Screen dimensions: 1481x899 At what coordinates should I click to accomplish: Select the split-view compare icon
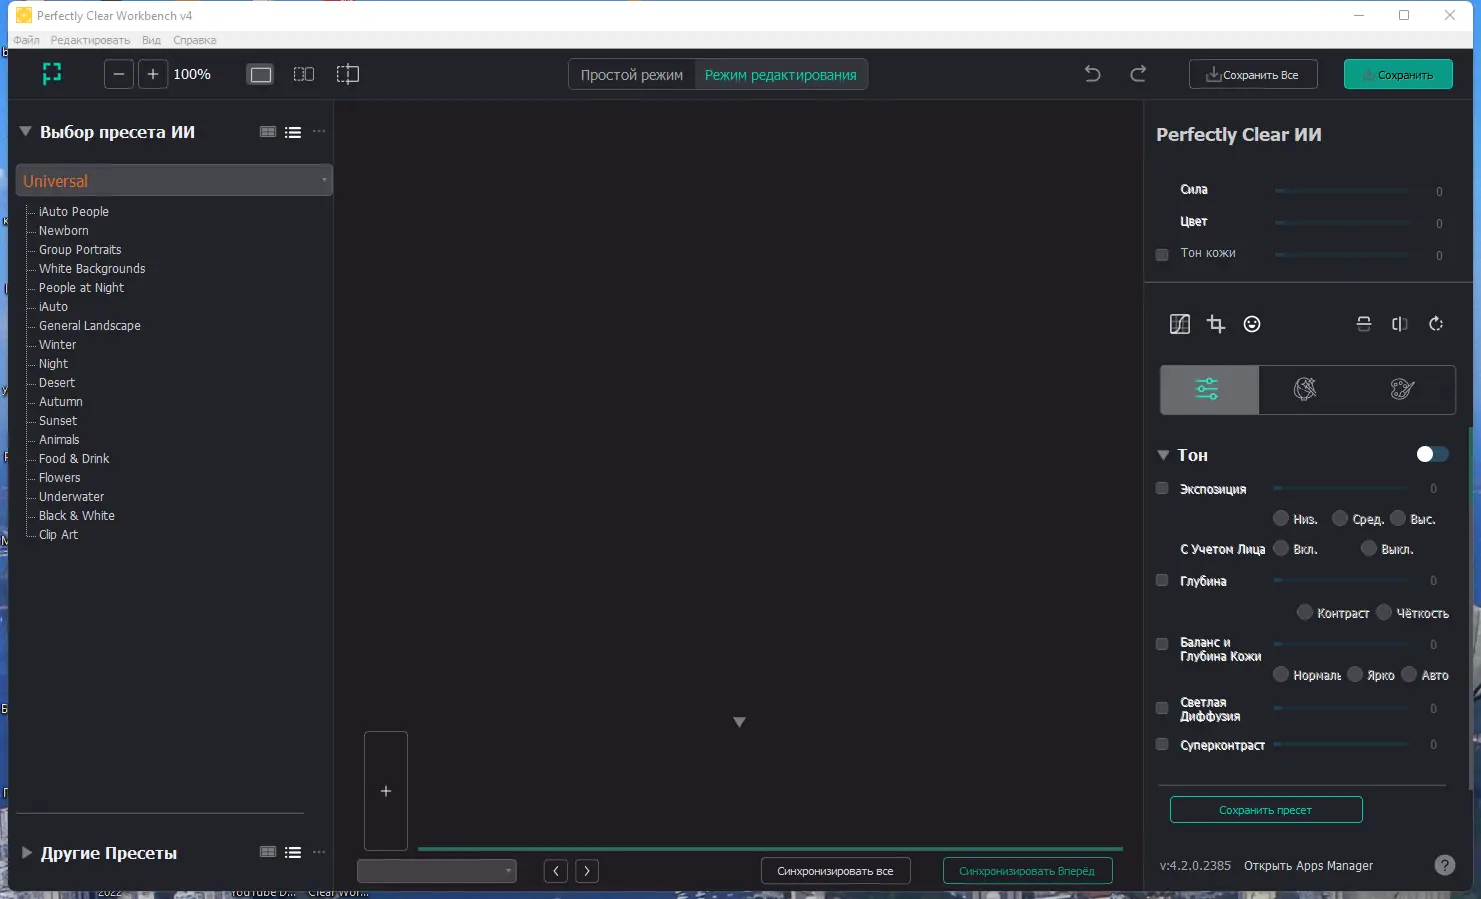click(347, 74)
